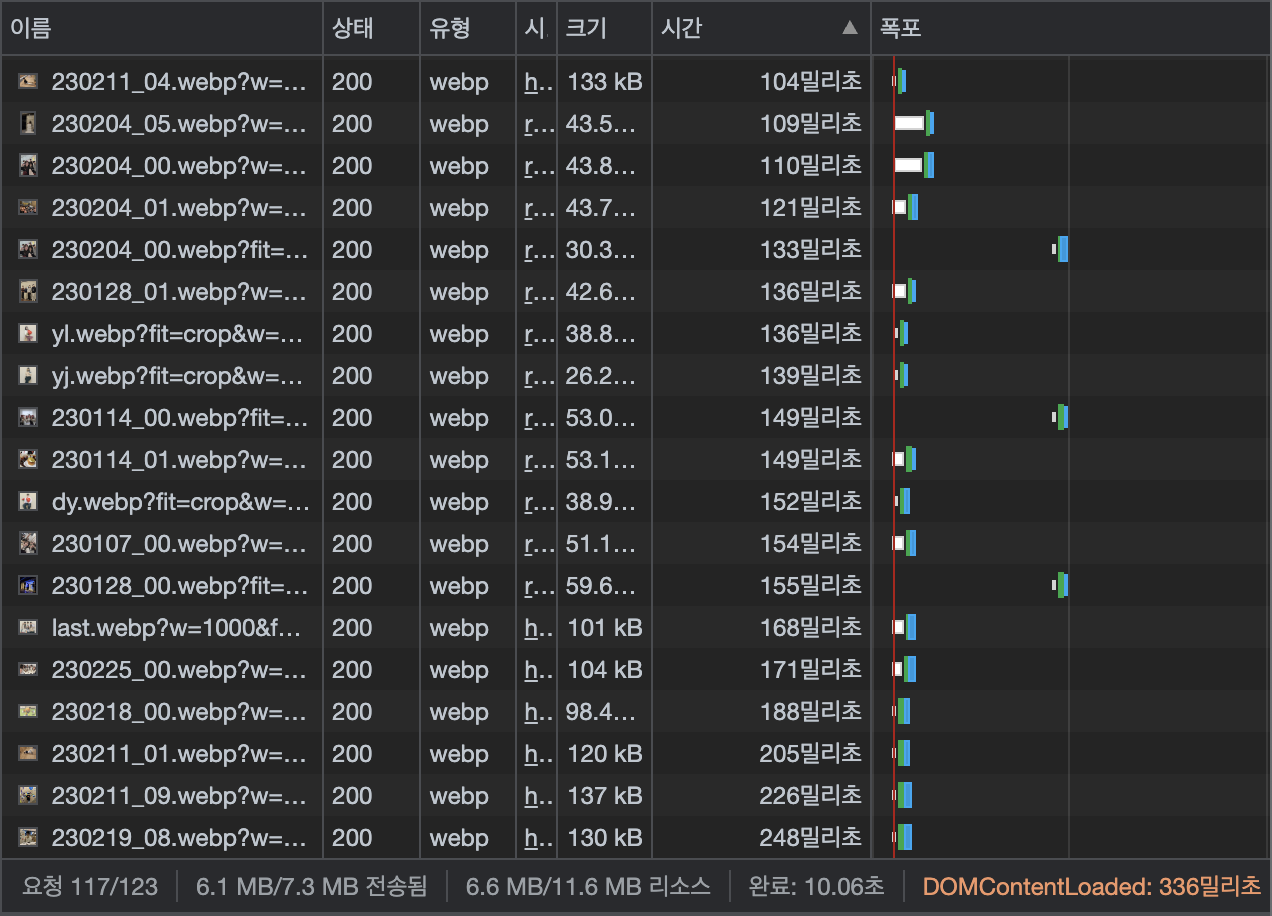1272x916 pixels.
Task: Sort requests by 상태 column header
Action: [353, 28]
